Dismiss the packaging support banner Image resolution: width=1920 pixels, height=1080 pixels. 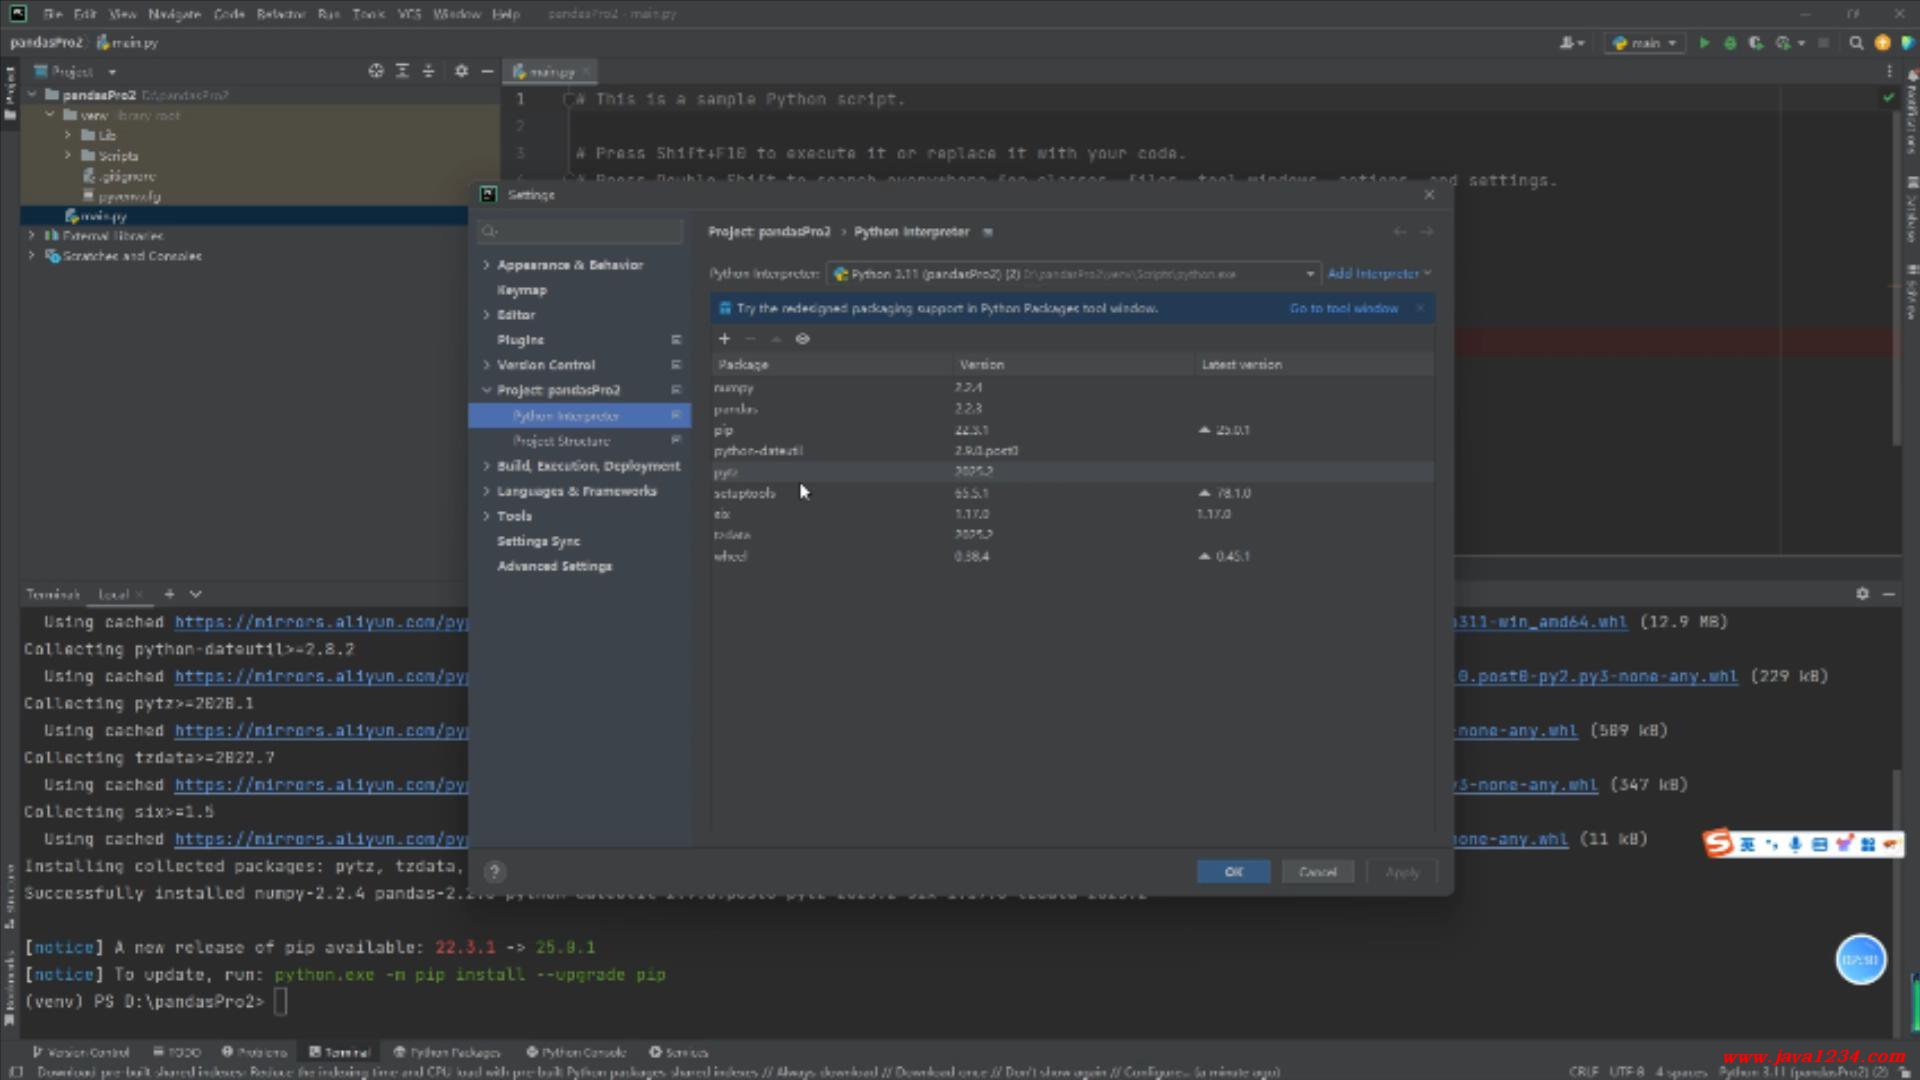coord(1420,308)
